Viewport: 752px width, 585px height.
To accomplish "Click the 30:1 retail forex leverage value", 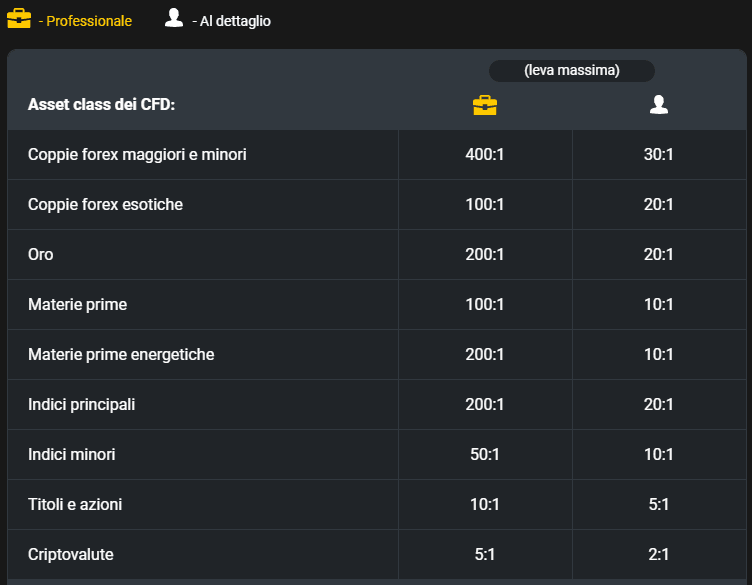I will 658,154.
